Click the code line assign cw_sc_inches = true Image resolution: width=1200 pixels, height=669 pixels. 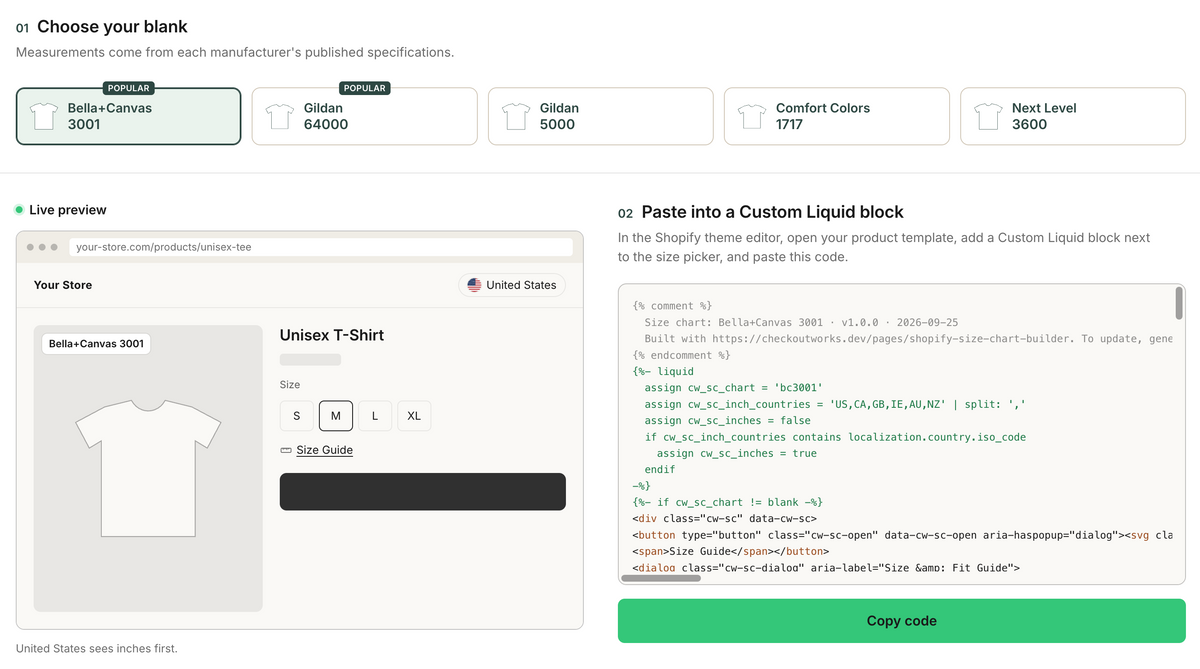[x=737, y=453]
